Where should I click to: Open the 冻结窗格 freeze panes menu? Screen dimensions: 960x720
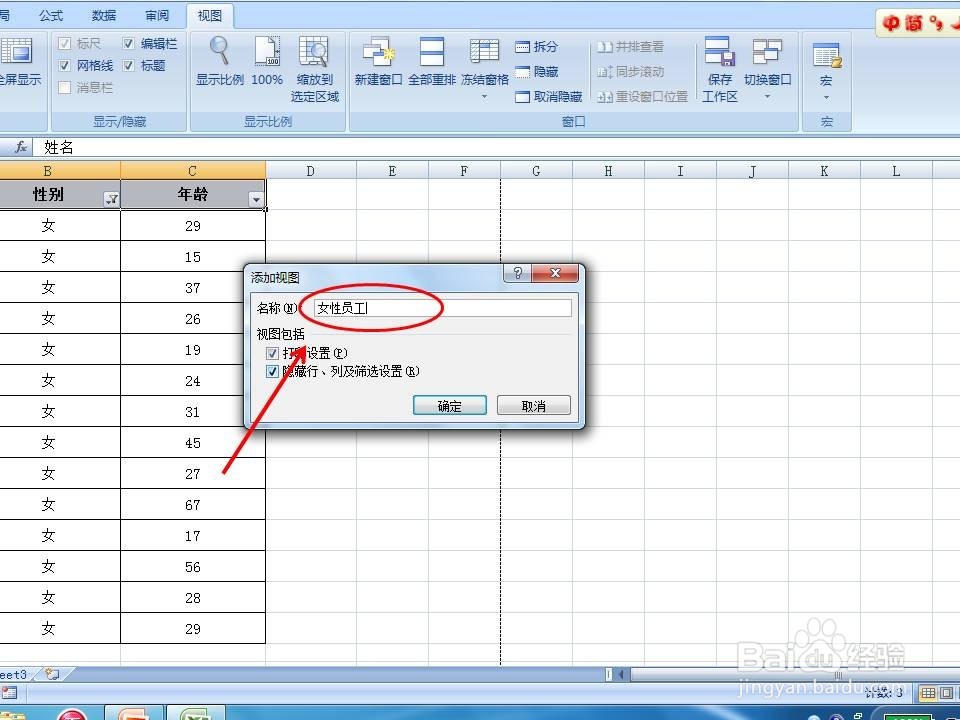click(x=484, y=69)
